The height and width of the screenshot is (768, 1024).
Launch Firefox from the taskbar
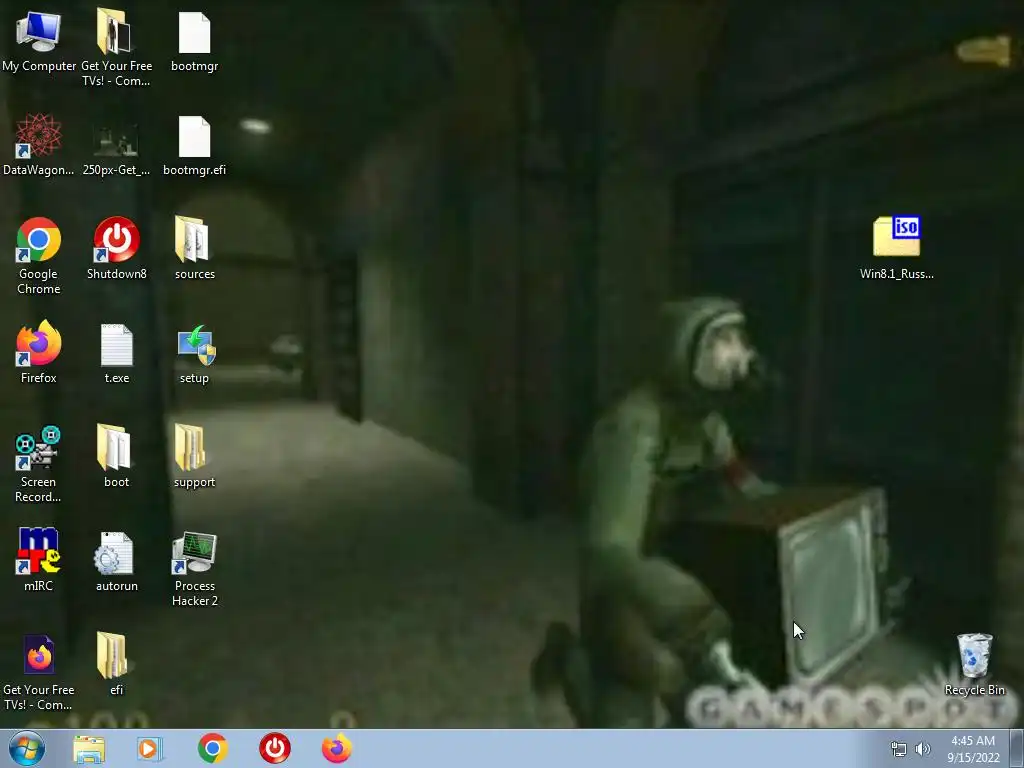point(337,748)
